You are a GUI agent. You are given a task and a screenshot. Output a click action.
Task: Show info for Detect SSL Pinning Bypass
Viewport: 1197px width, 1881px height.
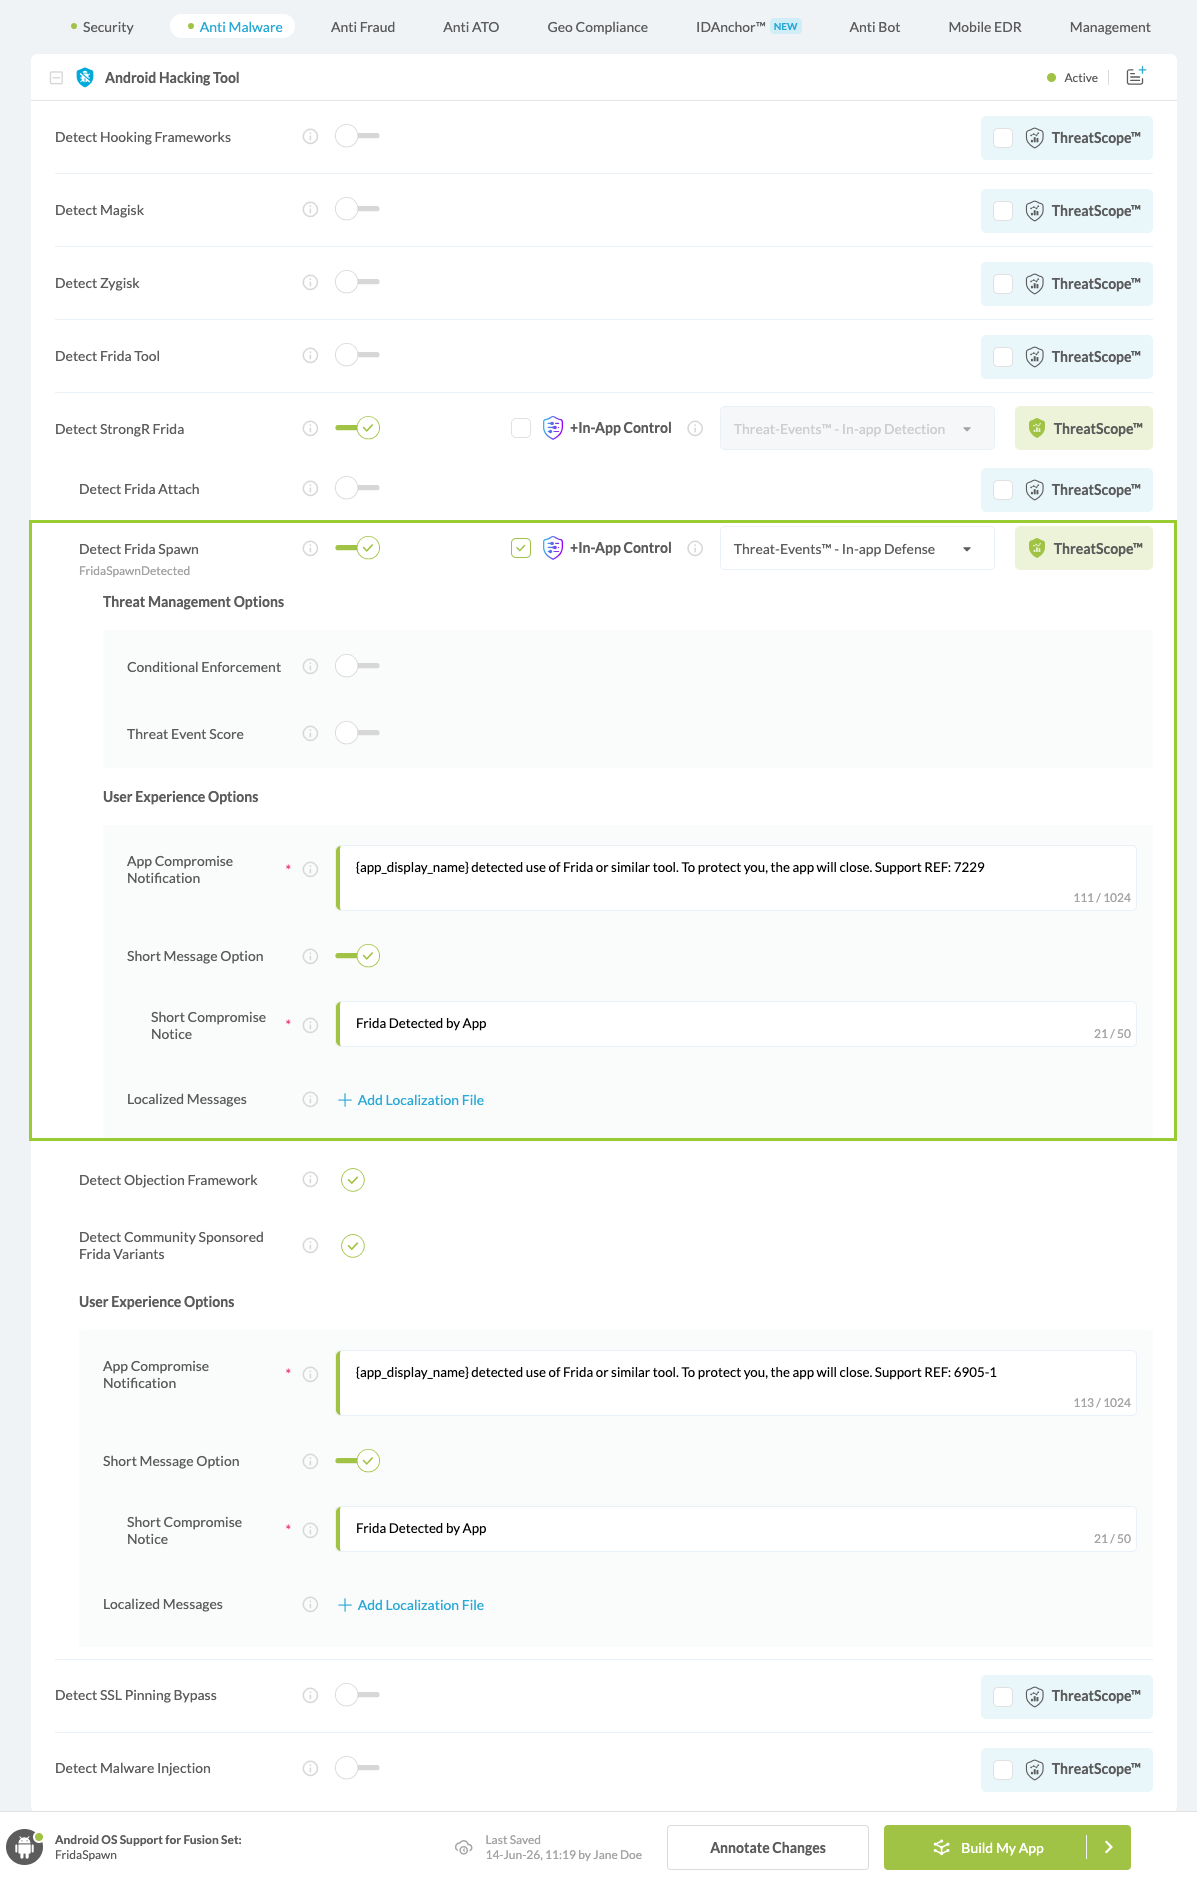coord(310,1695)
